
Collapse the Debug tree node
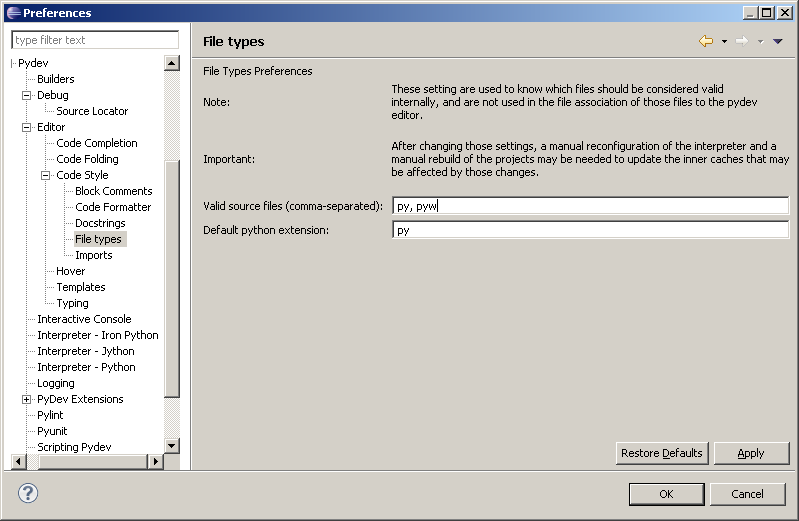click(x=26, y=95)
